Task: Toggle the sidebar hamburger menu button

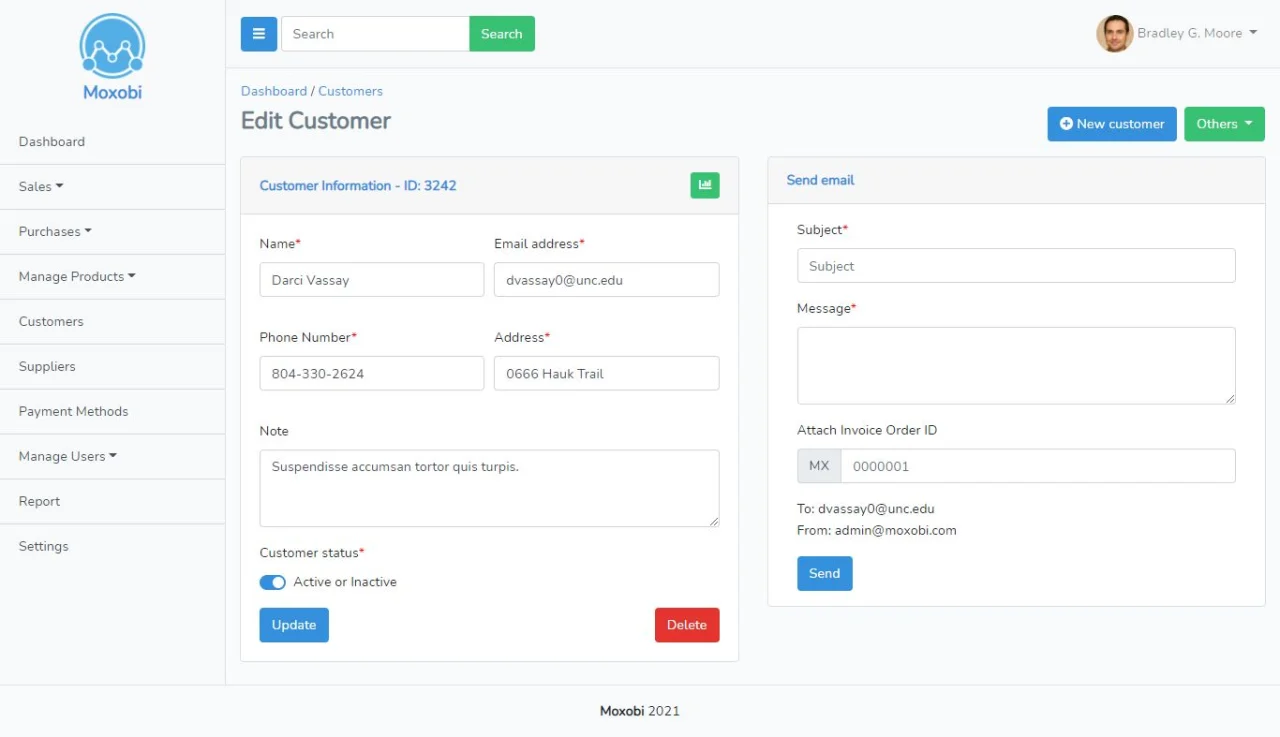Action: click(259, 34)
